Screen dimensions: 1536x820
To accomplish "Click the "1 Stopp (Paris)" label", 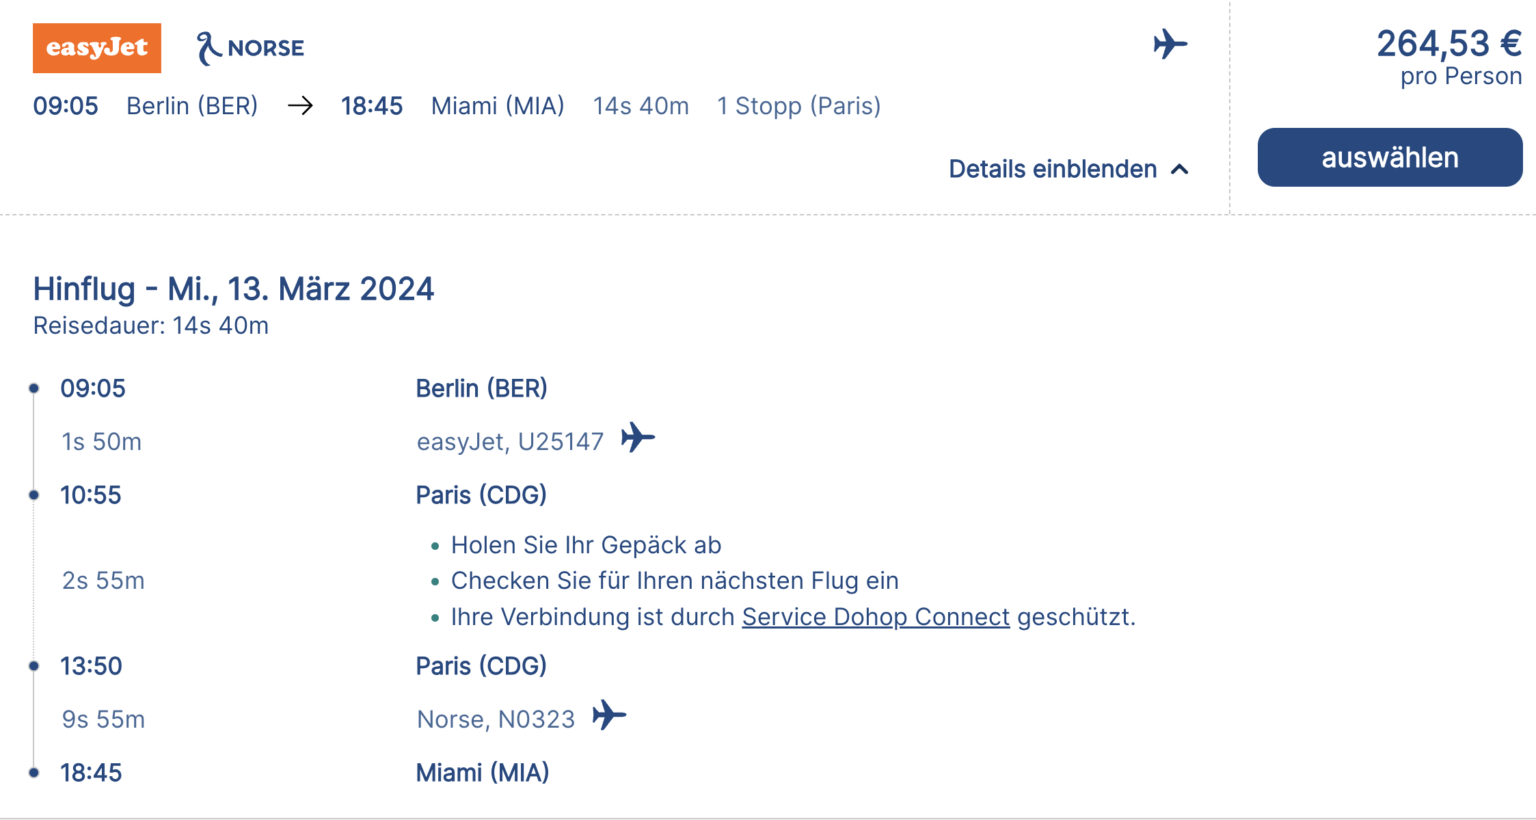I will pyautogui.click(x=798, y=106).
